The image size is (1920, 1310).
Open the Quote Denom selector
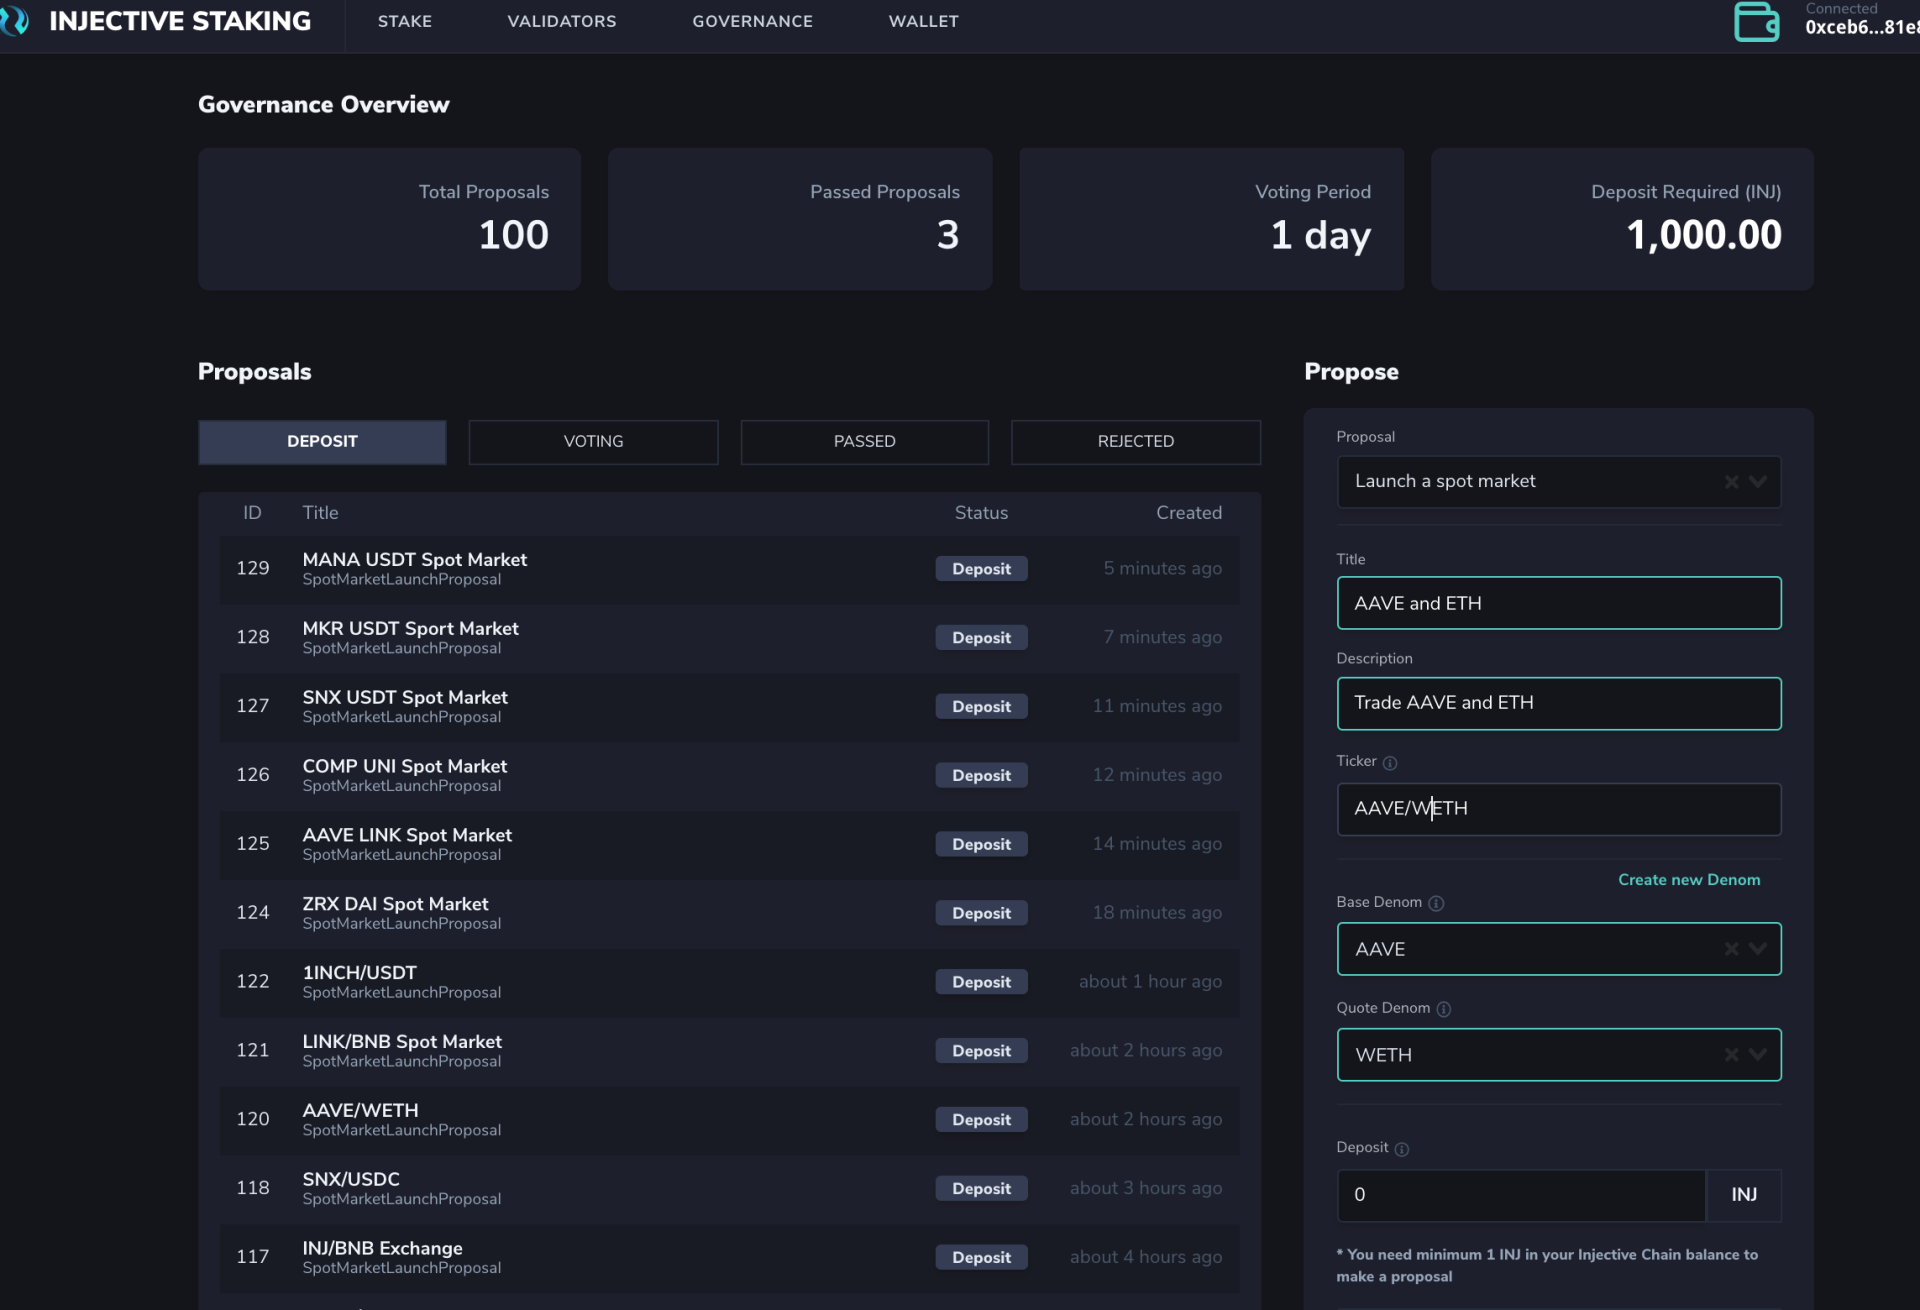[x=1757, y=1054]
